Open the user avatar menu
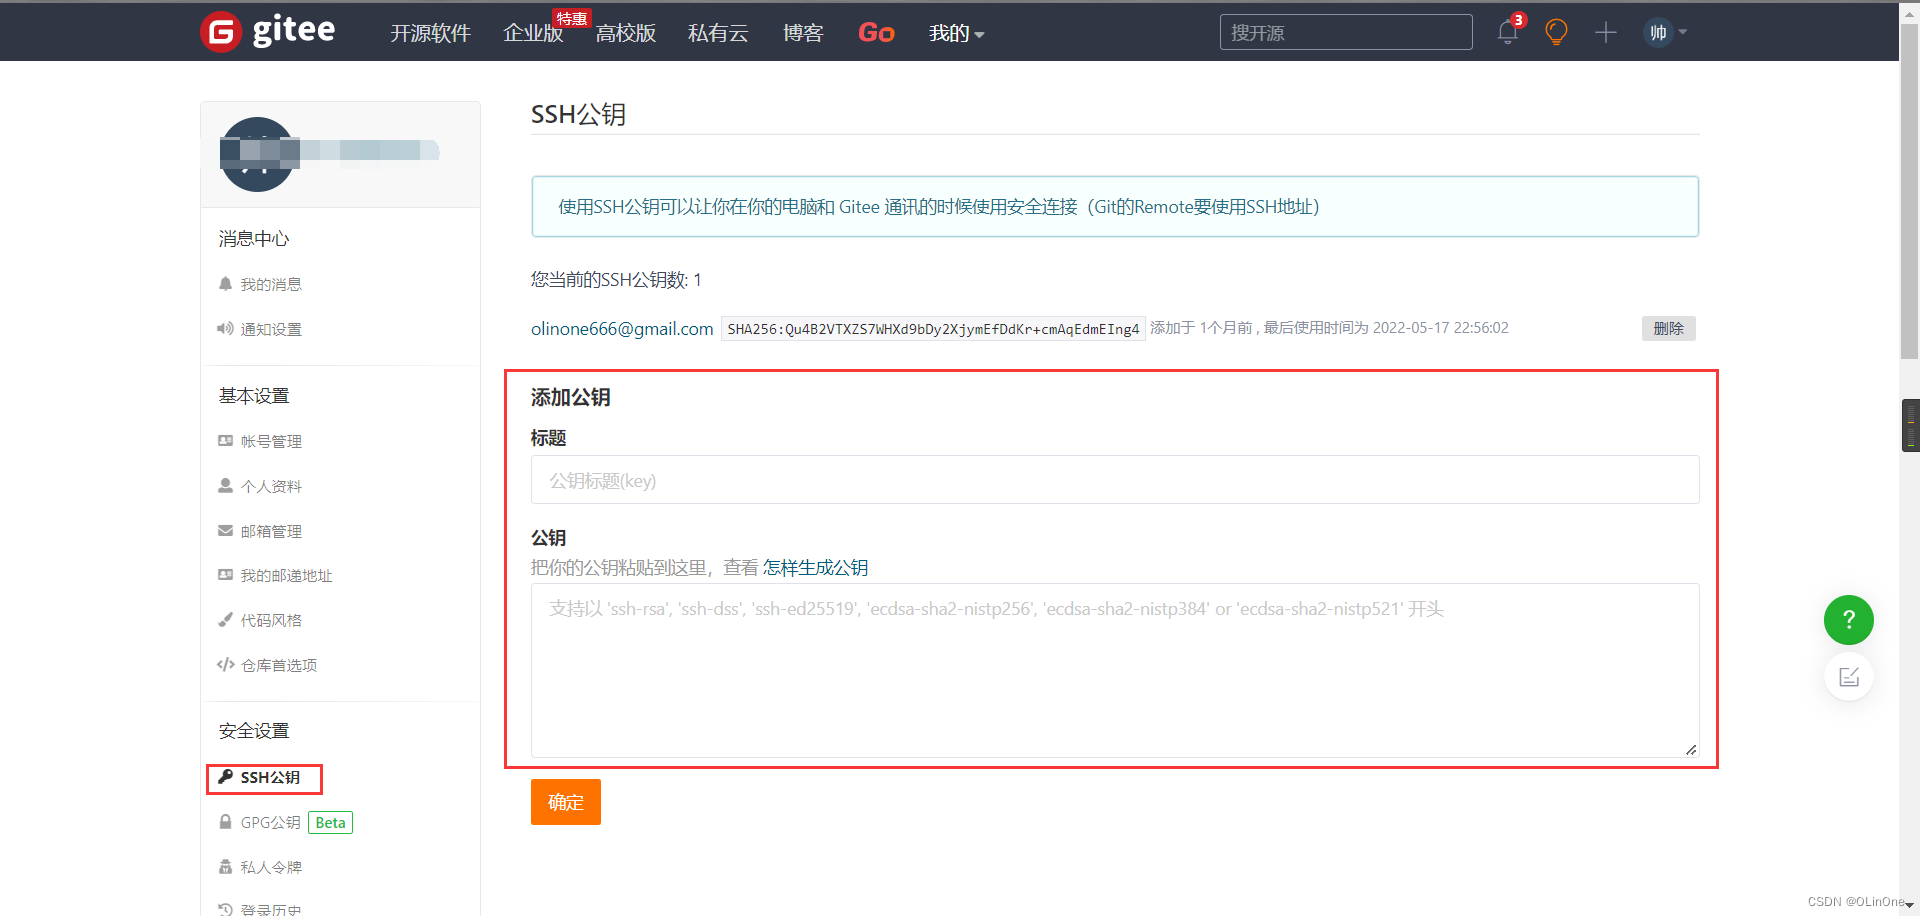The height and width of the screenshot is (916, 1920). pos(1666,32)
